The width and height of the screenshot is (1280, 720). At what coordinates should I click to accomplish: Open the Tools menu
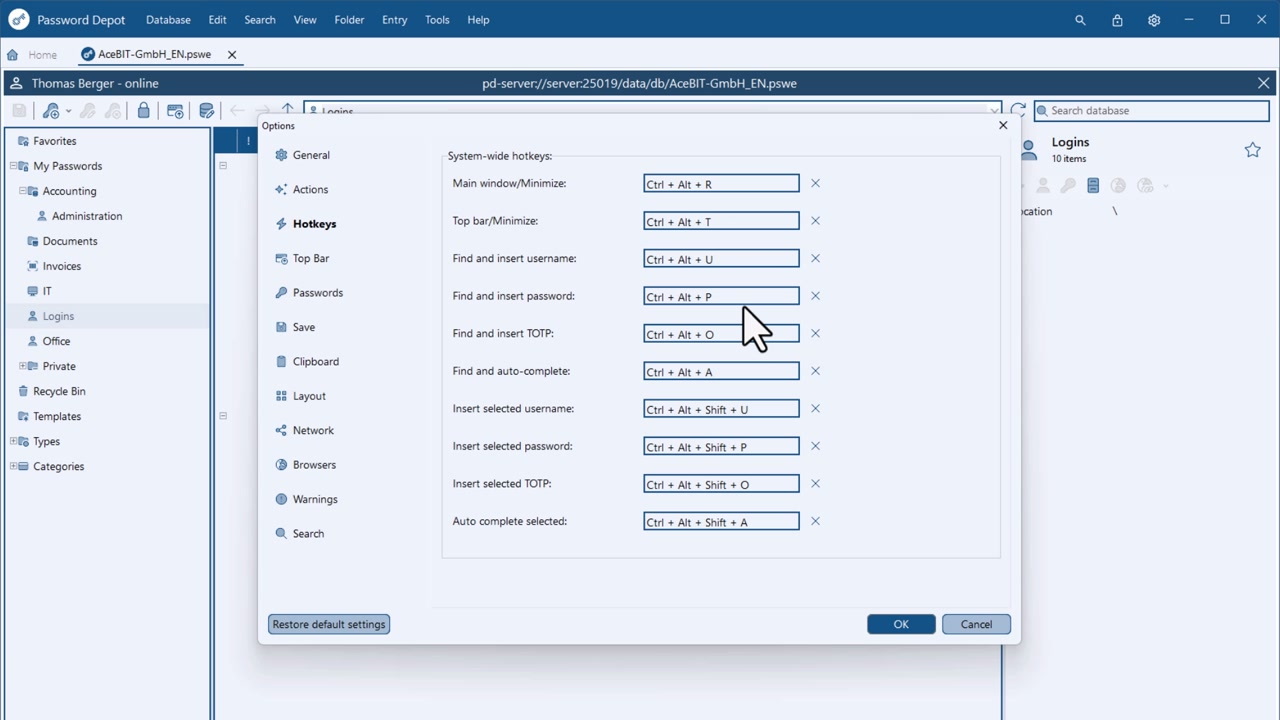coord(437,20)
